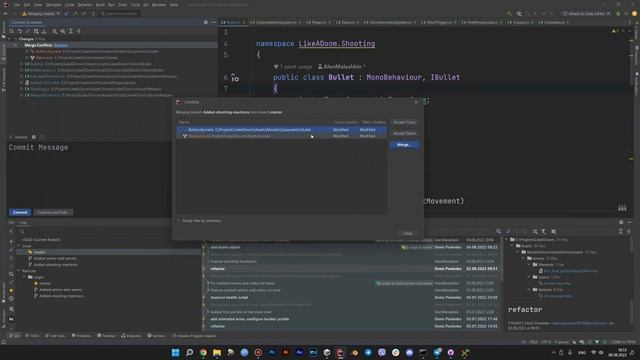Screen dimensions: 640x360
Task: Collapse the Materials folder in commit details tree
Action: tap(530, 265)
